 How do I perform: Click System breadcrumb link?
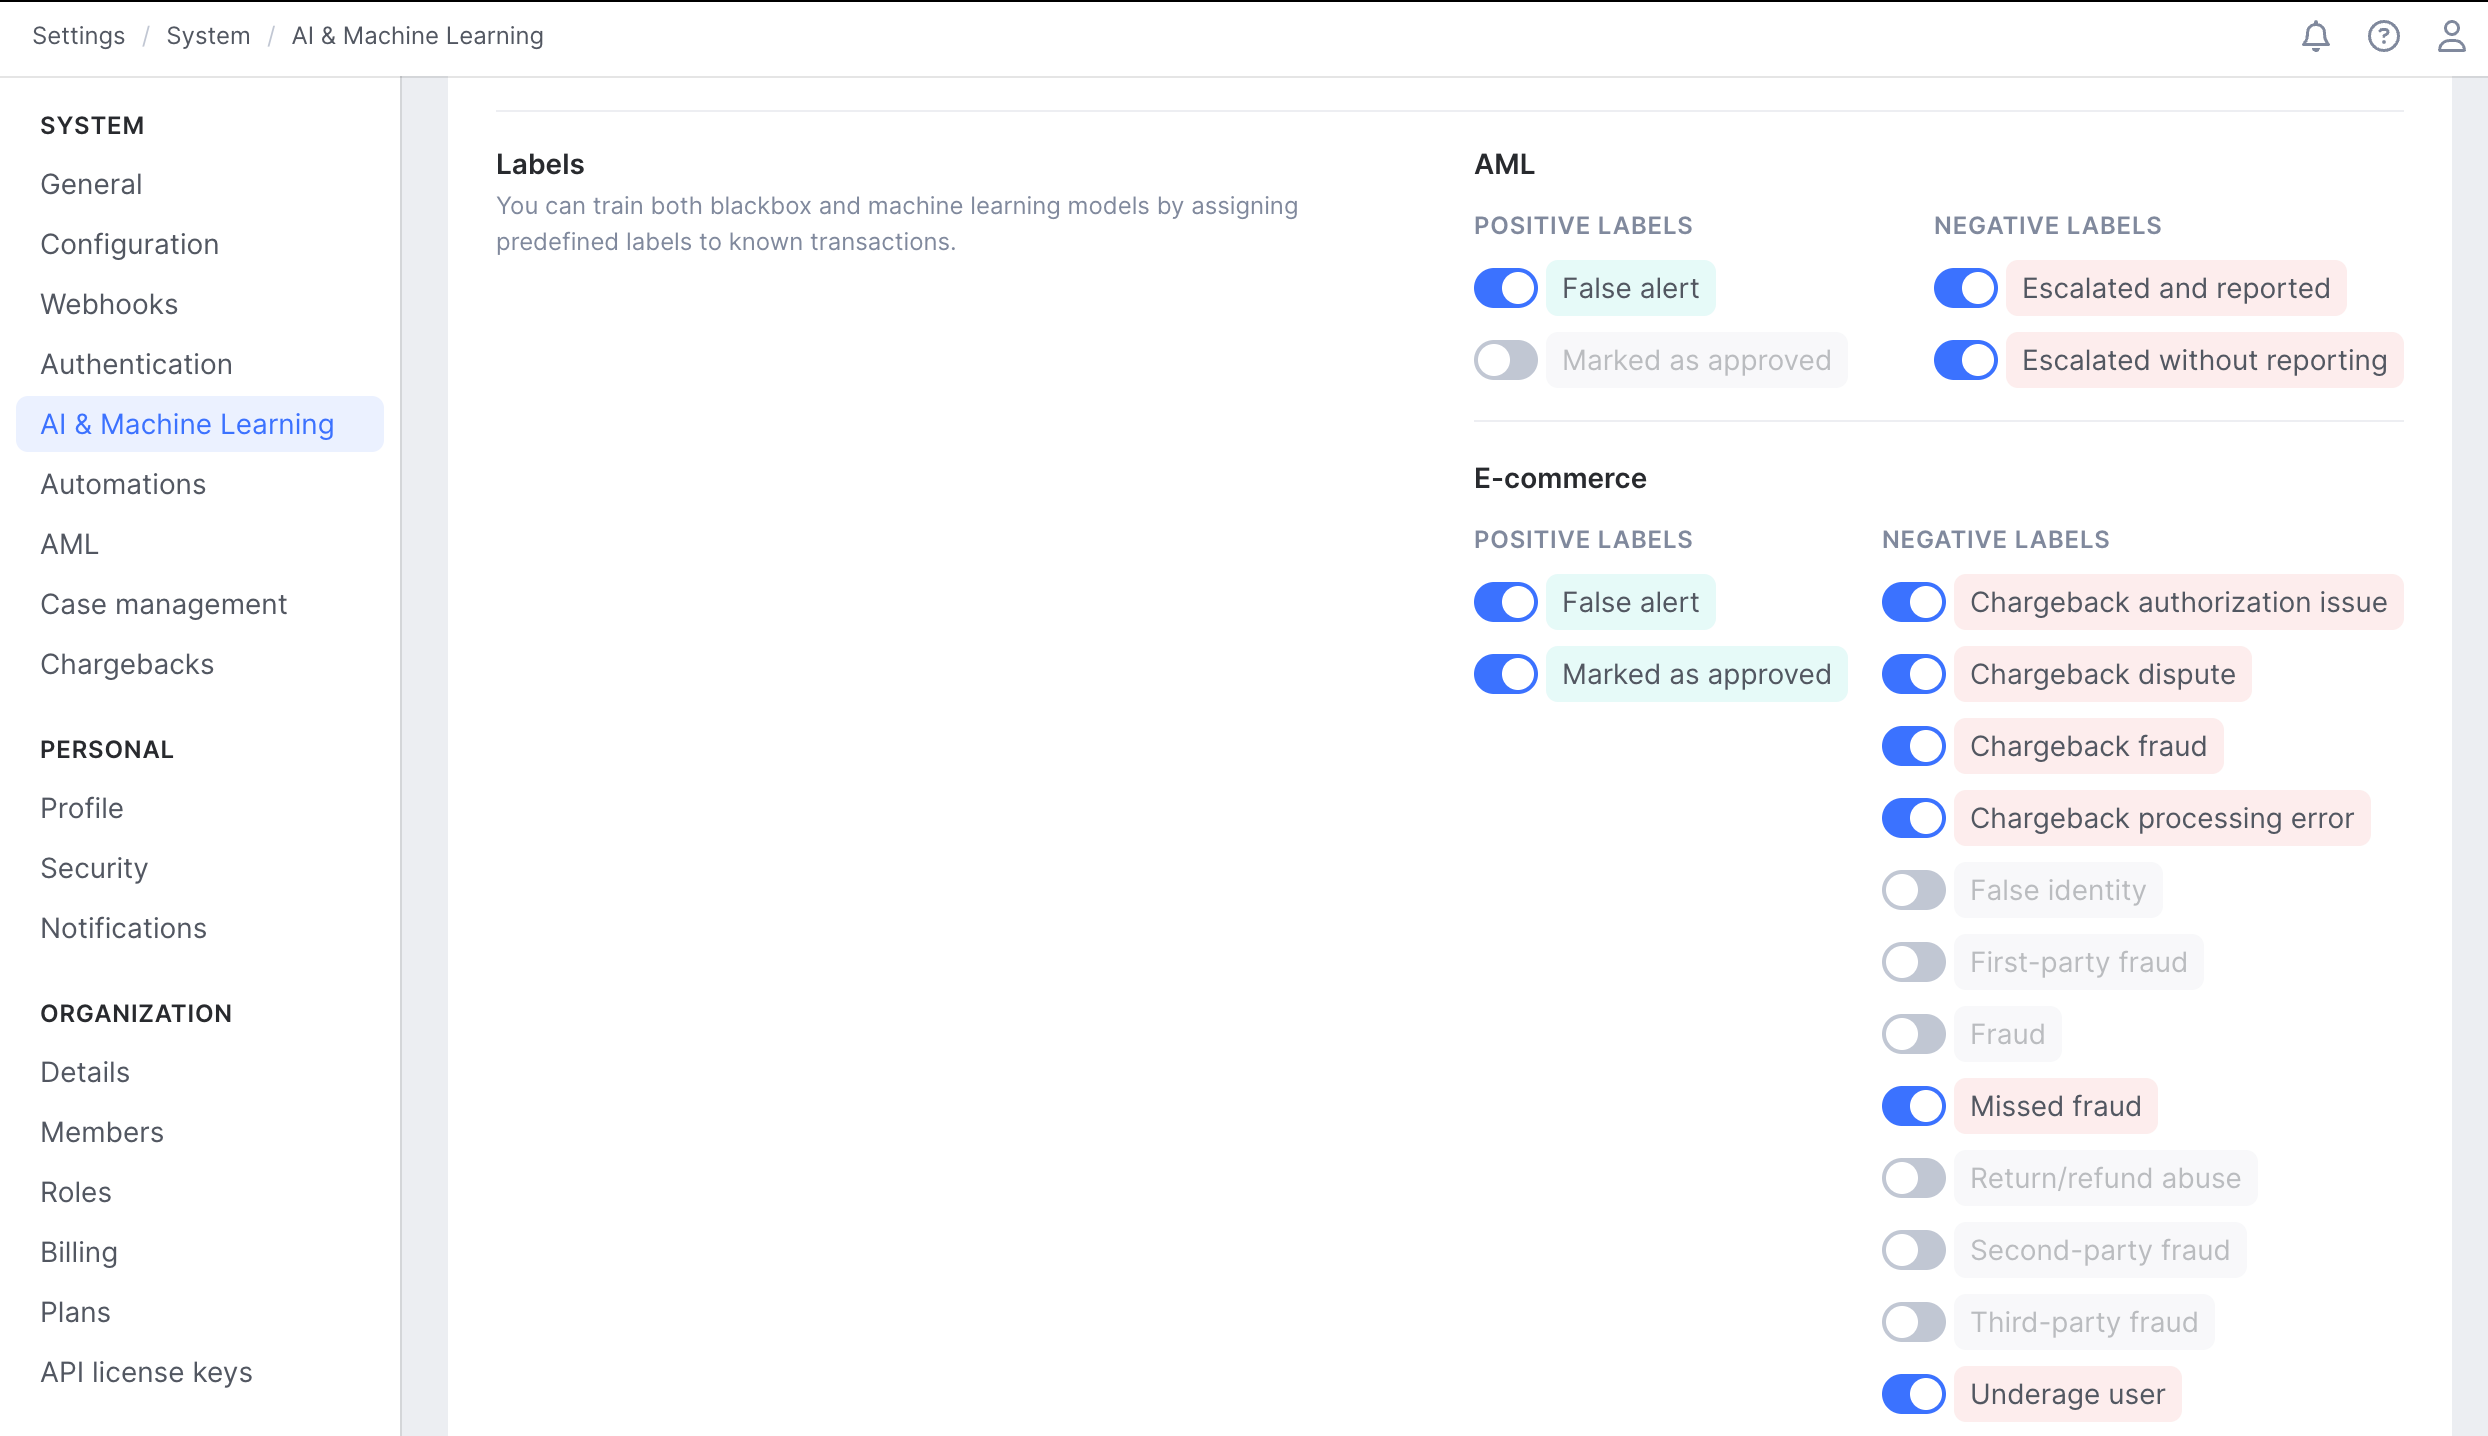click(x=208, y=36)
